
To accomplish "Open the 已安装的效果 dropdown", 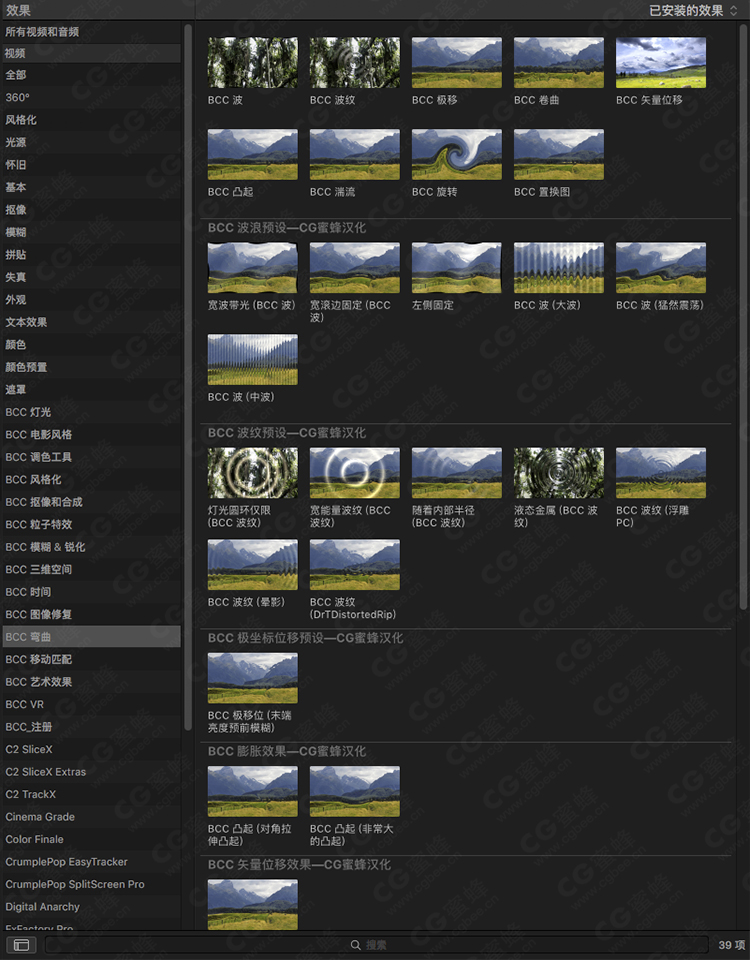I will (693, 10).
